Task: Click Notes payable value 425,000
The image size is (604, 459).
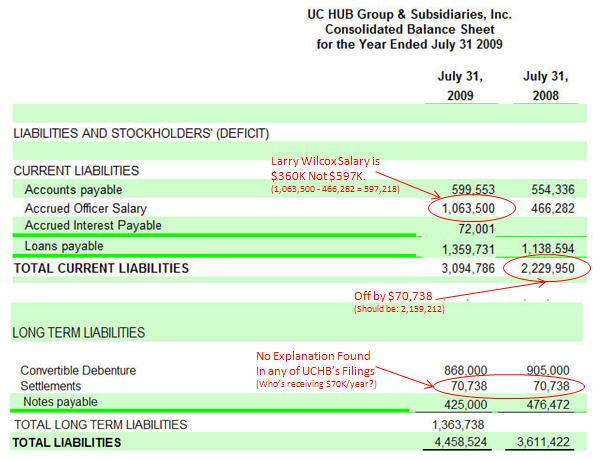Action: (465, 405)
